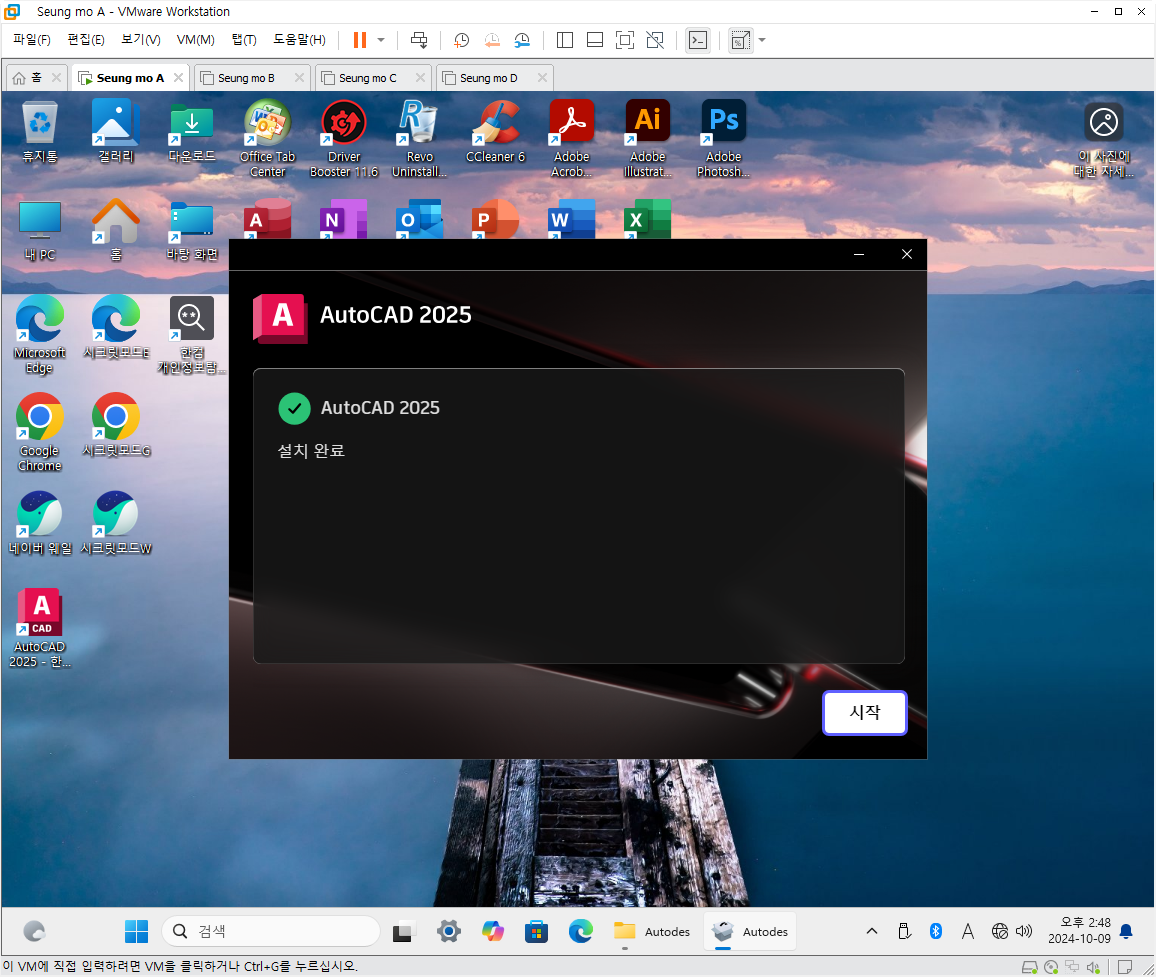Launch 네이버 웨일 browser shortcut

click(x=40, y=524)
